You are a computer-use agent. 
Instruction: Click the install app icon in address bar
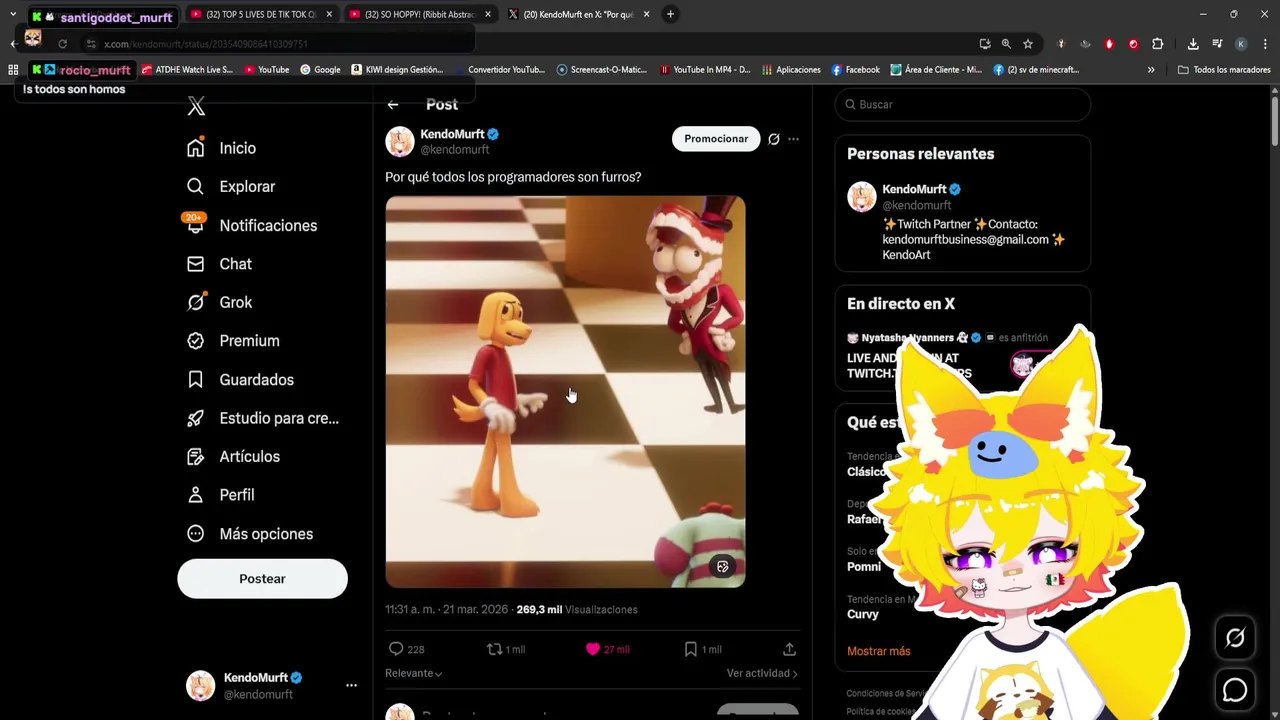pos(985,44)
